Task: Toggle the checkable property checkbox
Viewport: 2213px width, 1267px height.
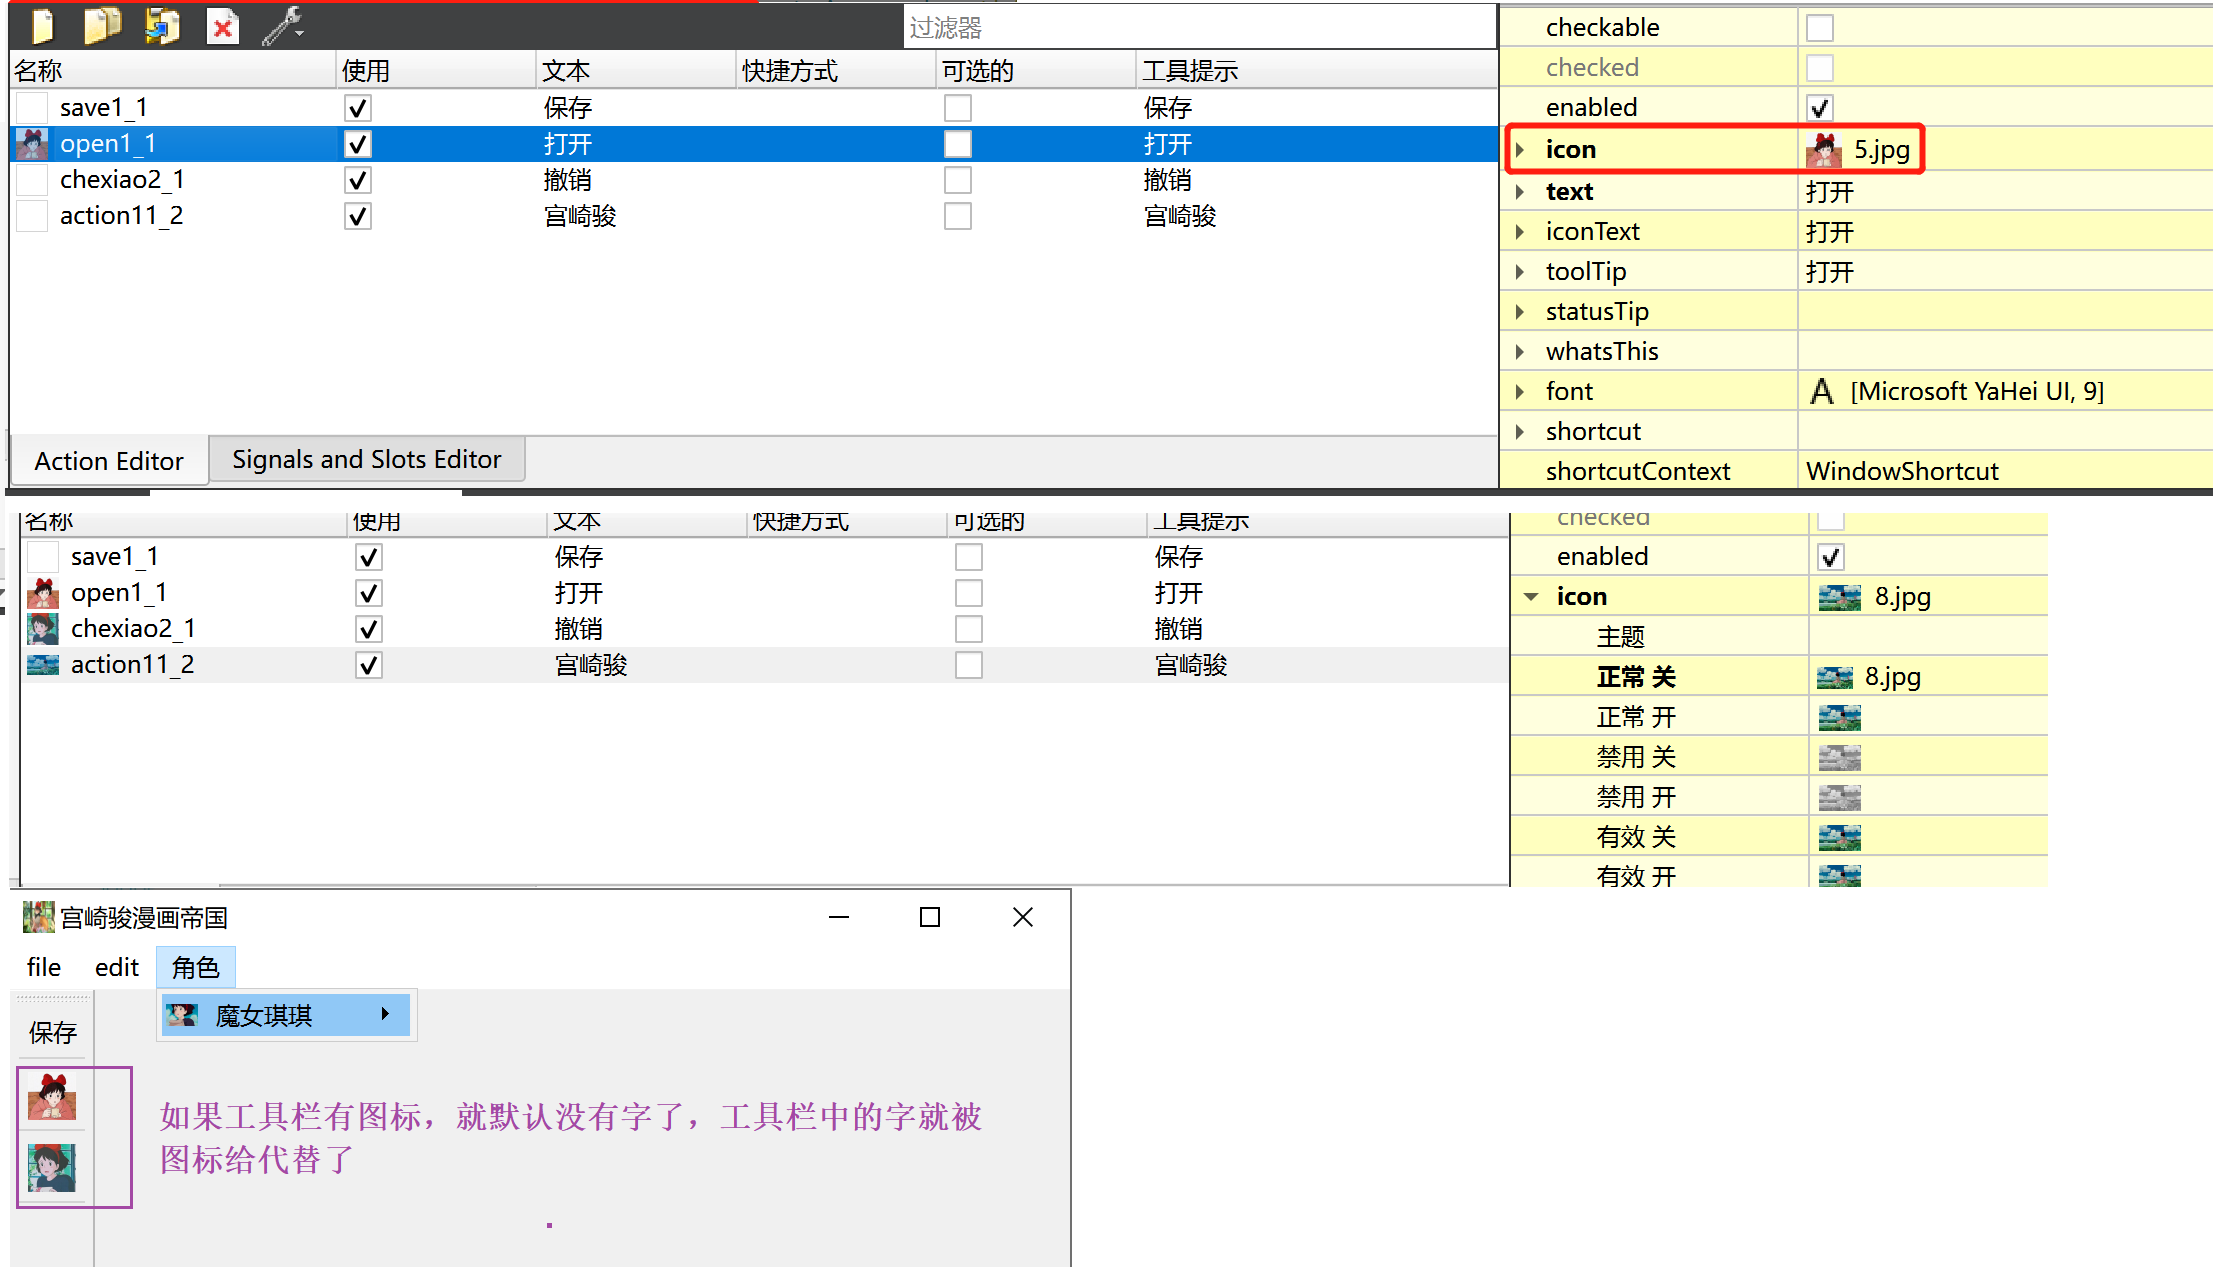Action: 1819,28
